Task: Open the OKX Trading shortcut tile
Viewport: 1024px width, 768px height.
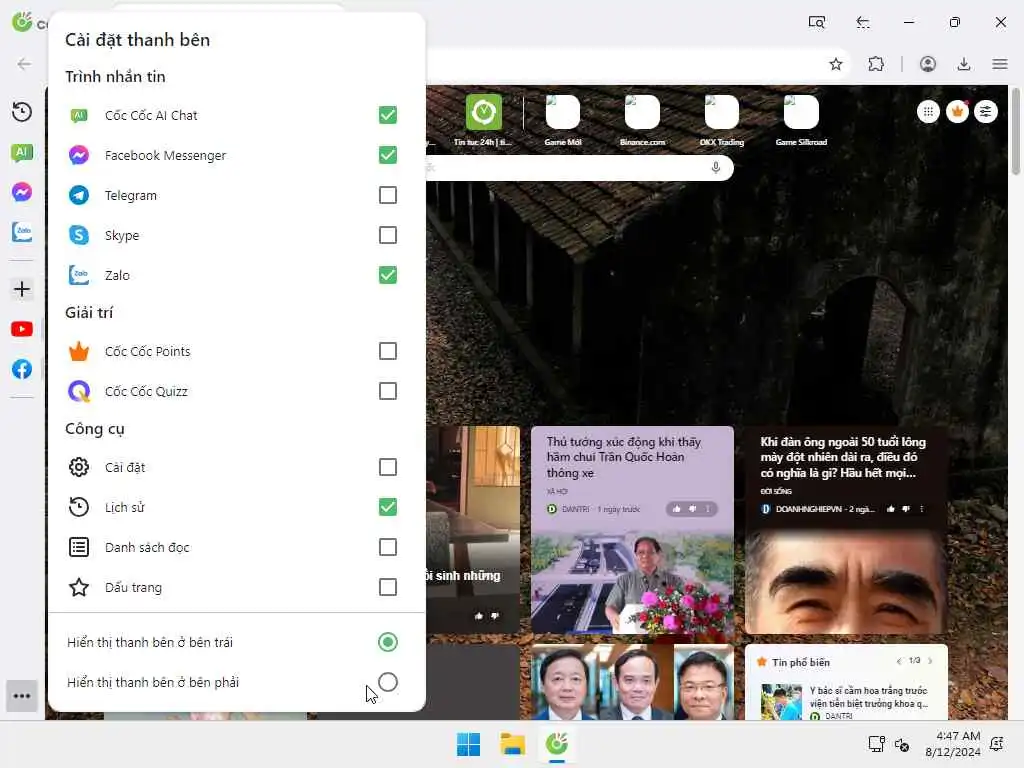Action: click(x=722, y=120)
